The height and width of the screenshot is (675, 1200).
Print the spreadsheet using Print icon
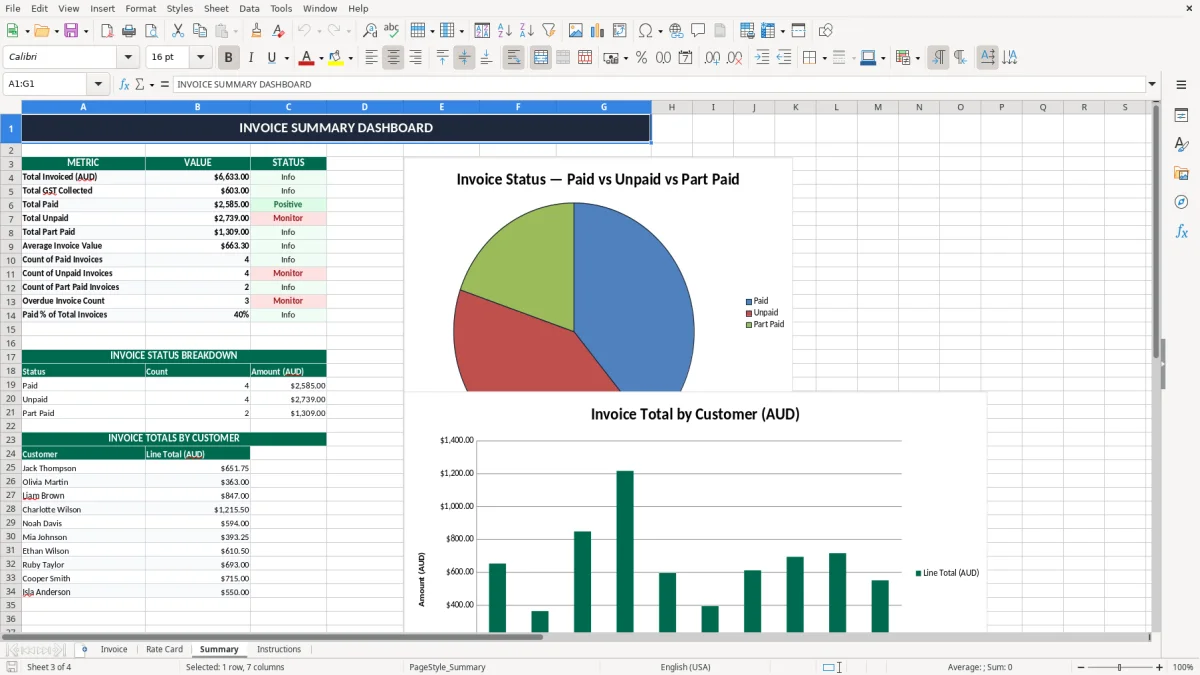[129, 31]
